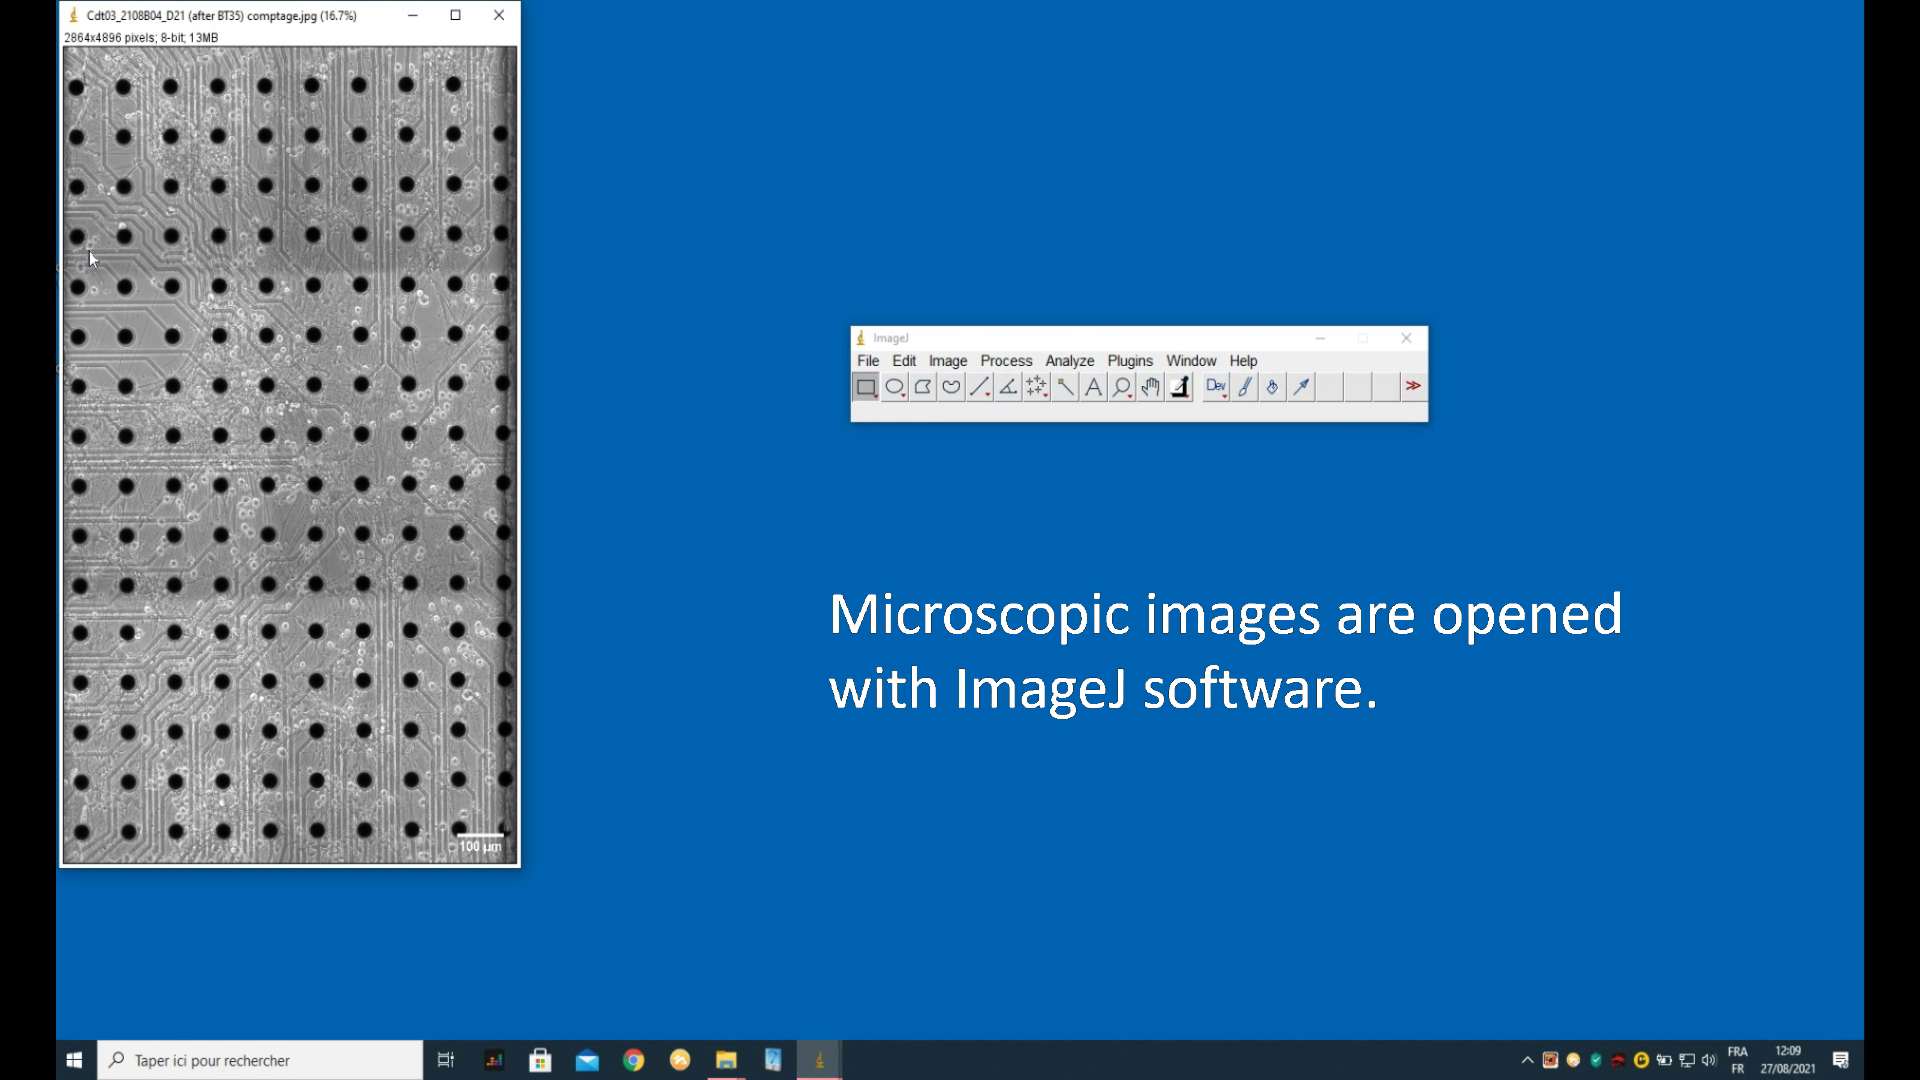The height and width of the screenshot is (1080, 1920).
Task: Select the Hand scrolling tool
Action: pos(1150,387)
